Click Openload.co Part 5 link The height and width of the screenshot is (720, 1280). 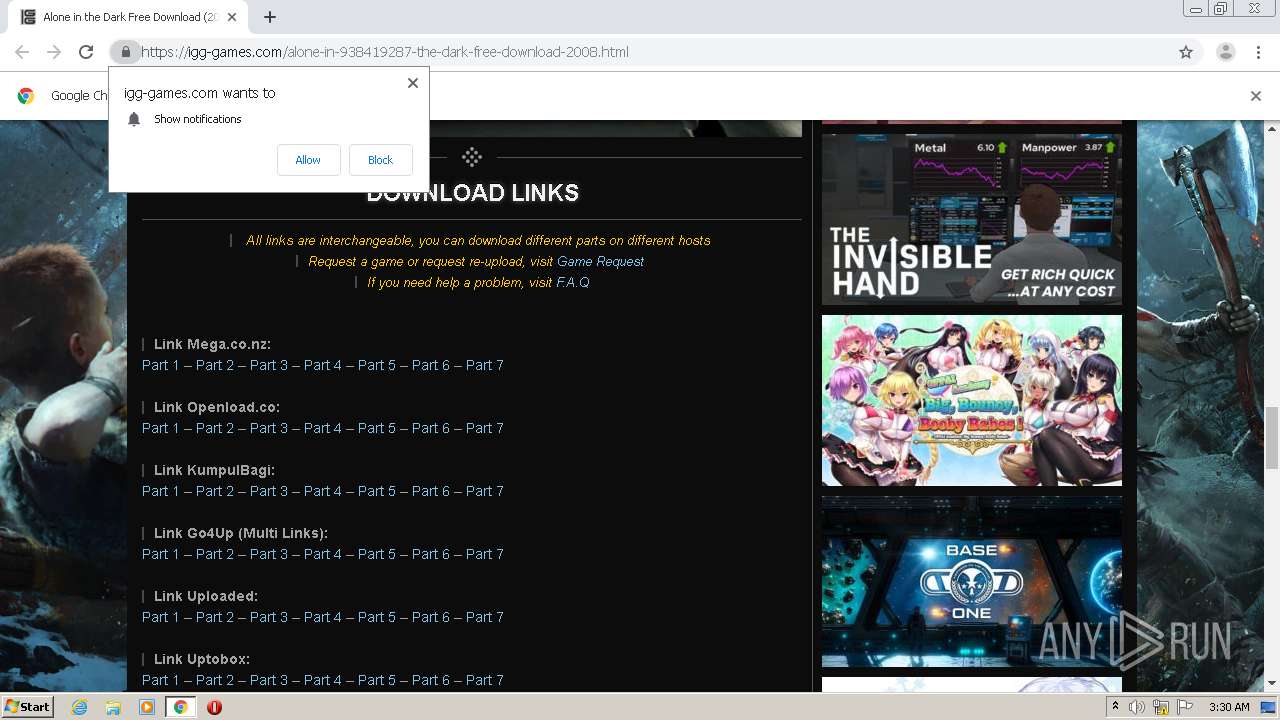[377, 428]
